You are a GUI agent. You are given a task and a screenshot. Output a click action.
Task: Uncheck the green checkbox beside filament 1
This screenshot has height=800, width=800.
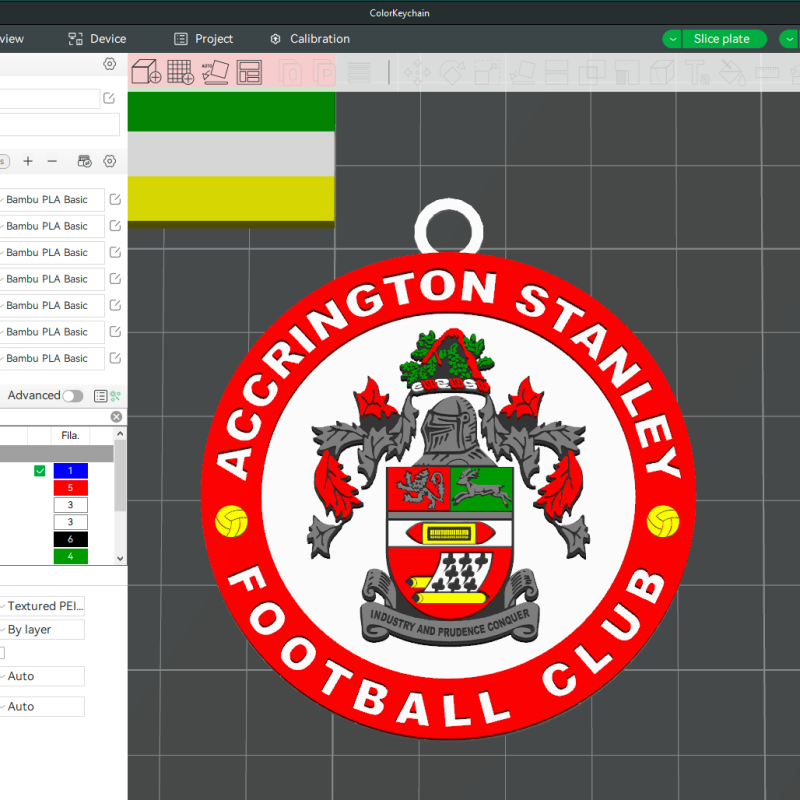click(40, 470)
